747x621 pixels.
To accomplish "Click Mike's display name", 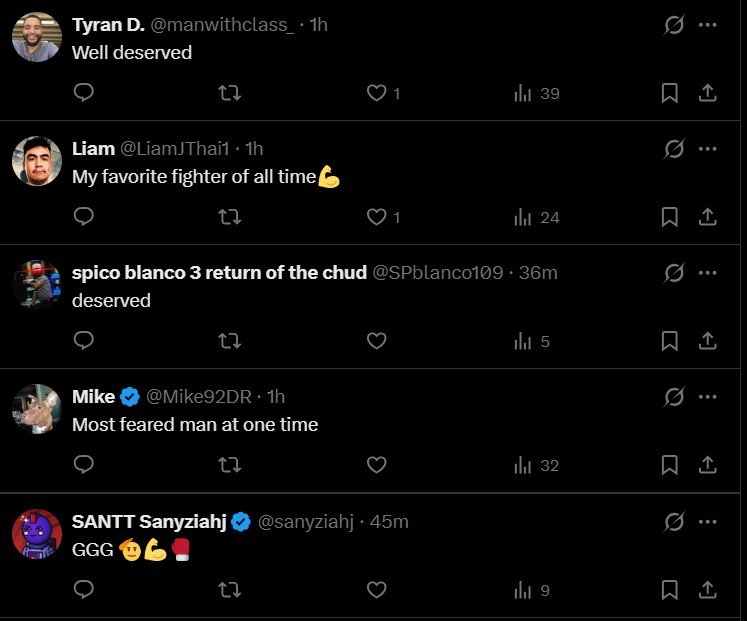I will pos(93,397).
